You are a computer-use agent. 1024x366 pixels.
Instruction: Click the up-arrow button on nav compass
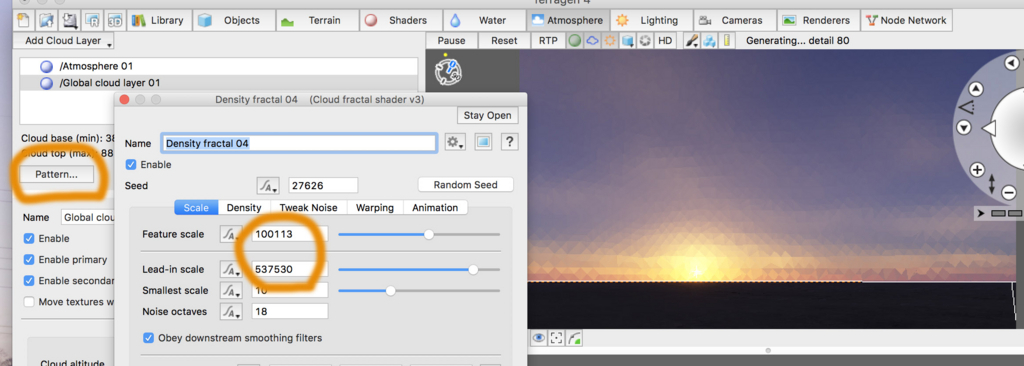click(975, 89)
